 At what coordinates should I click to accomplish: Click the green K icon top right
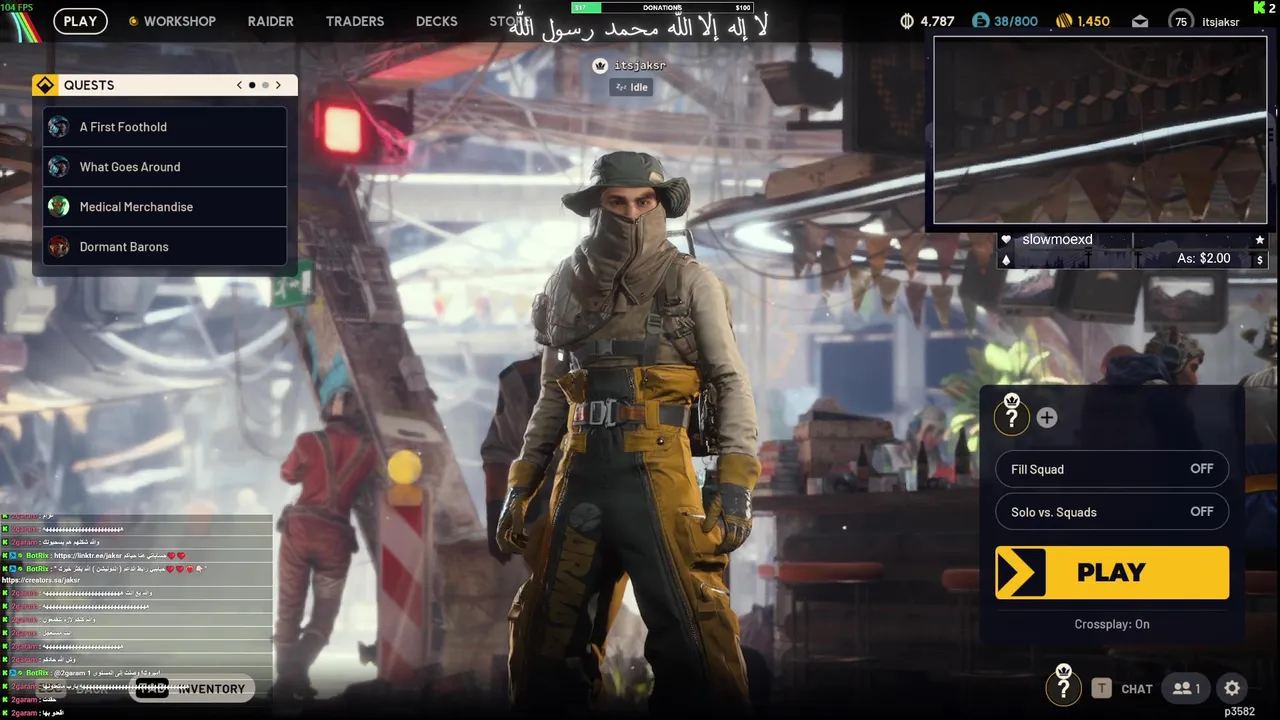[x=1260, y=8]
